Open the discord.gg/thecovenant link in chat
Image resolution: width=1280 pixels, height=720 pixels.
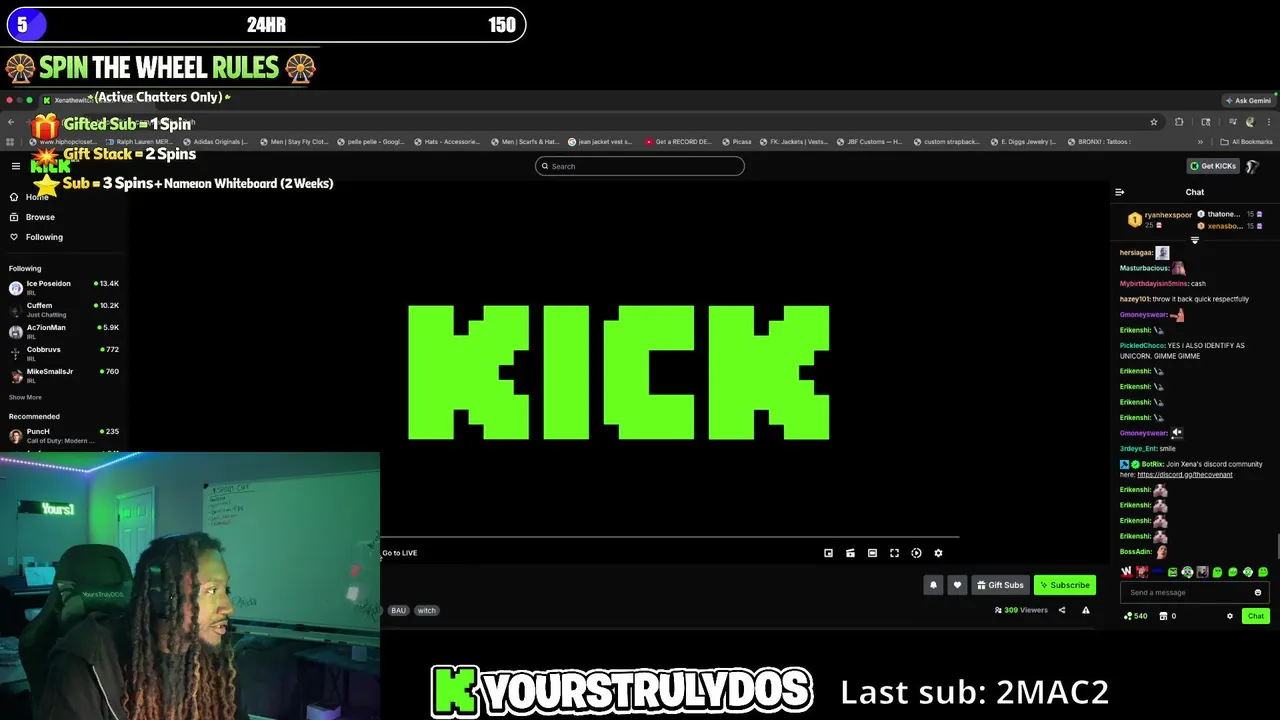point(1185,474)
